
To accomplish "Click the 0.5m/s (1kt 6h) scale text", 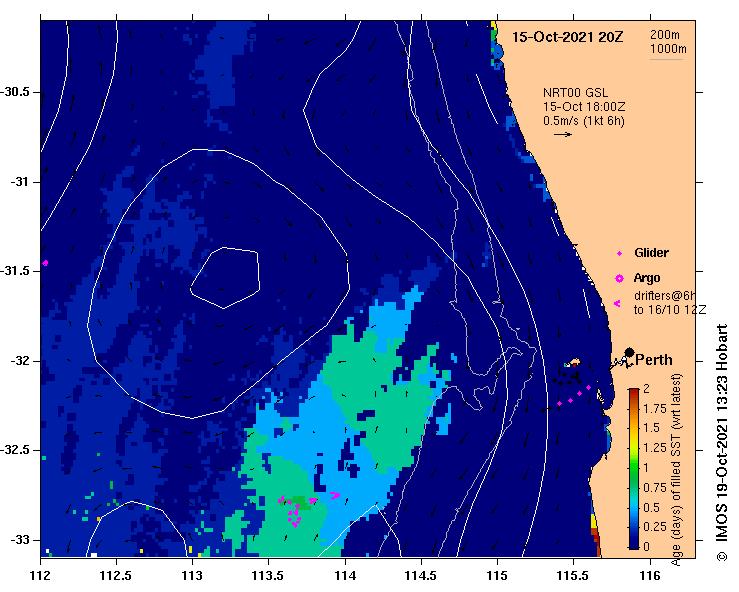I will coord(583,121).
